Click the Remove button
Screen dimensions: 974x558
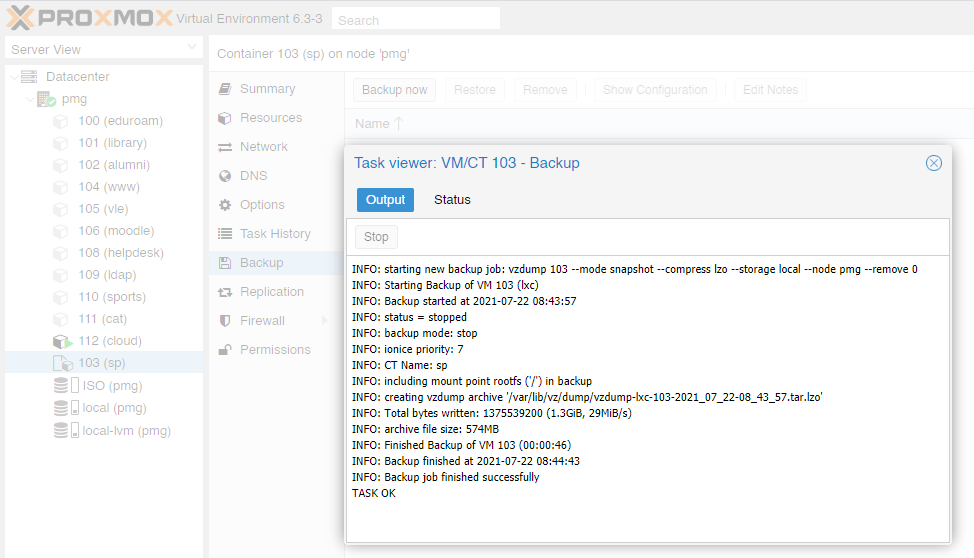[545, 90]
